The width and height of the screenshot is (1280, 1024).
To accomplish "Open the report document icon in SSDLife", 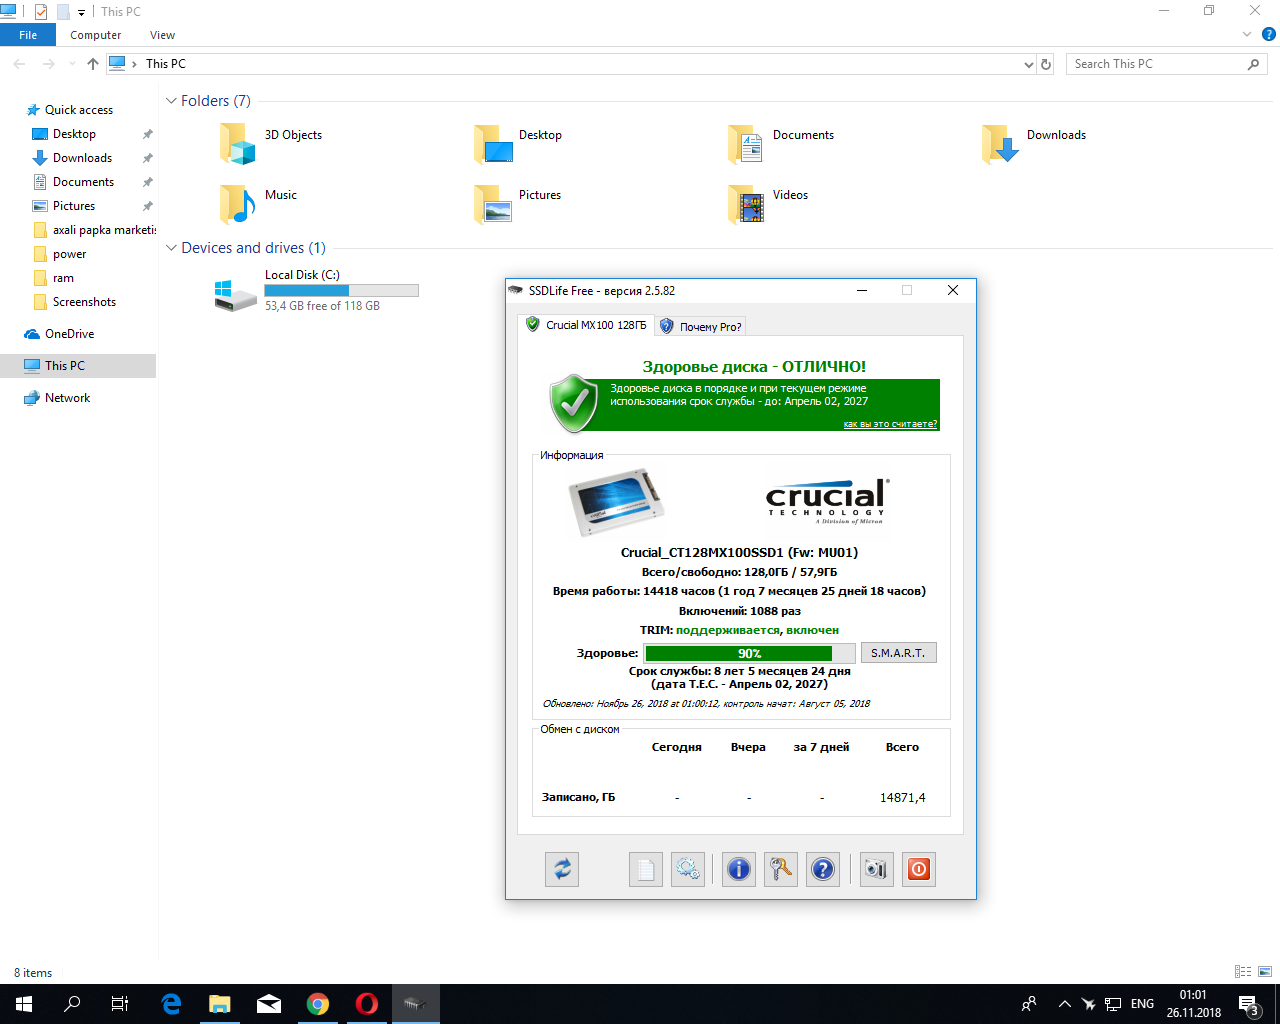I will tap(645, 869).
